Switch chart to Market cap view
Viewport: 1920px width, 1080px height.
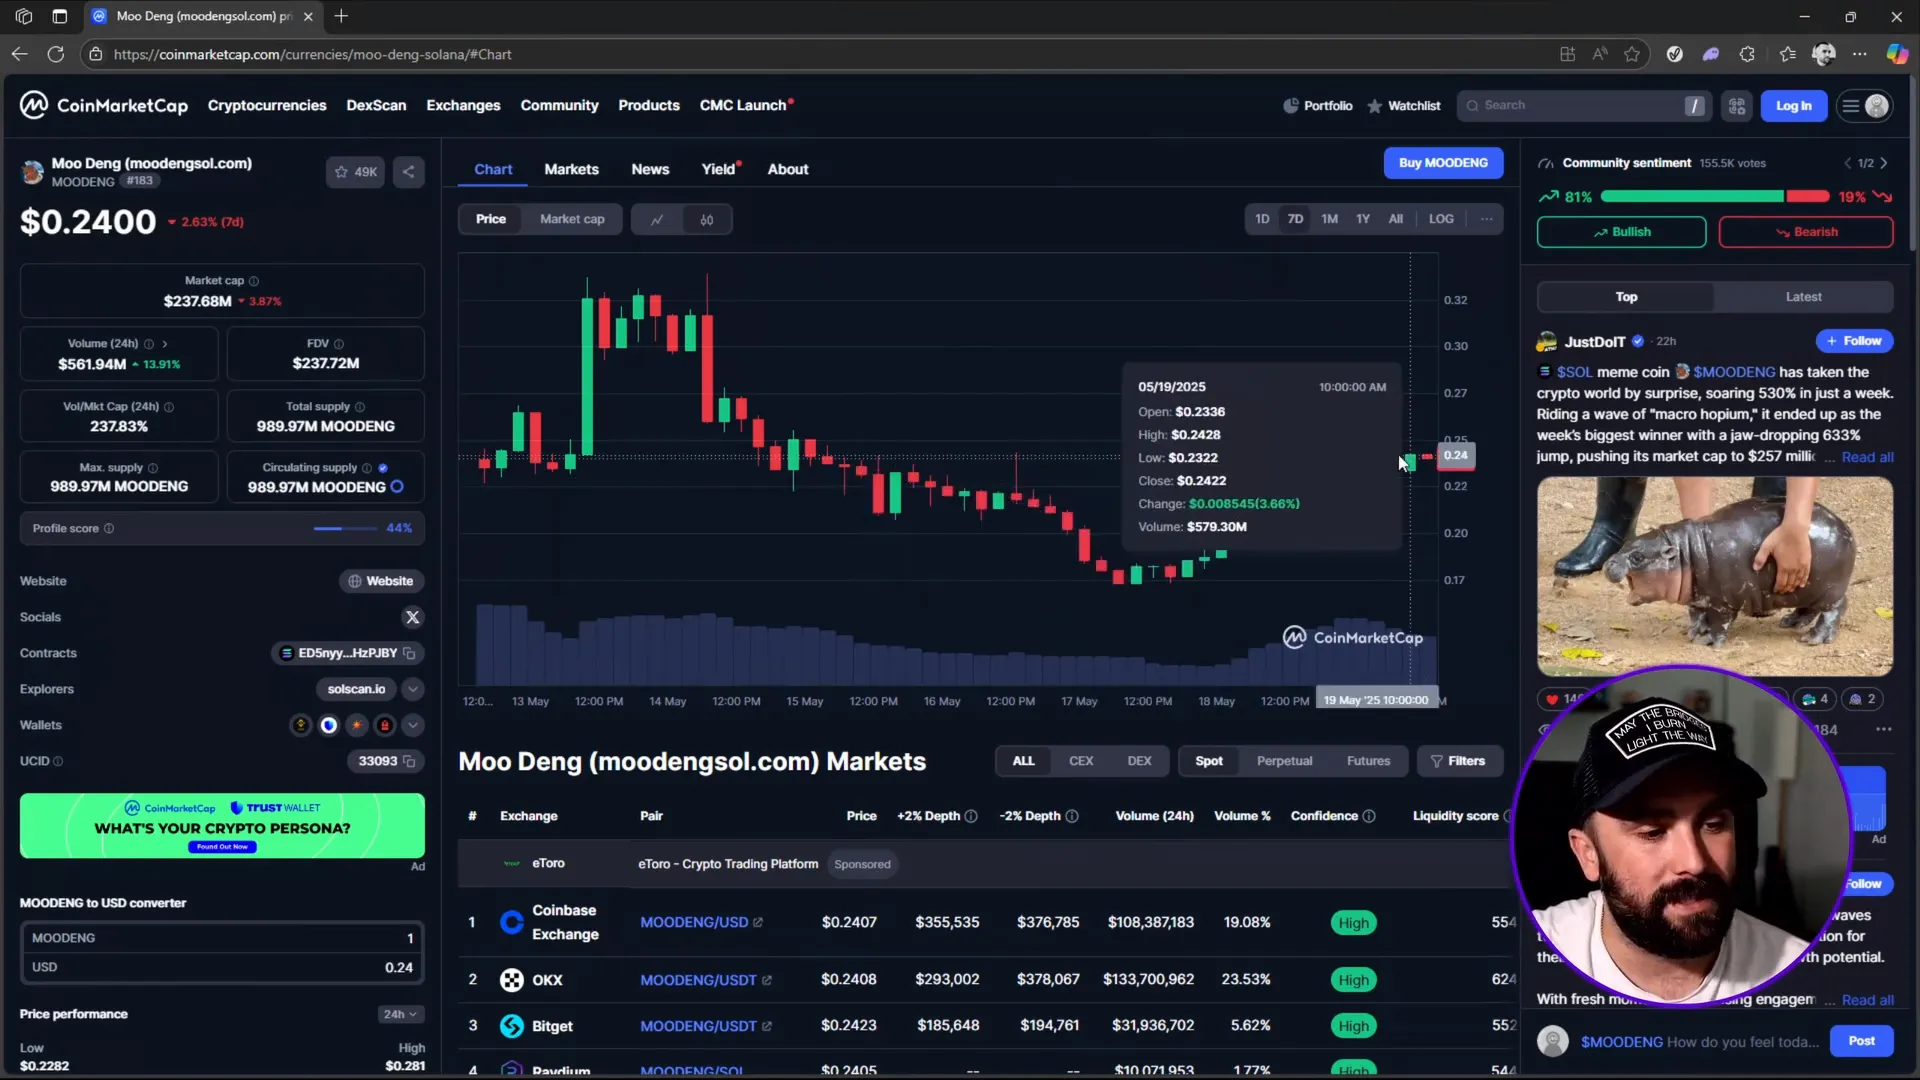[x=572, y=219]
